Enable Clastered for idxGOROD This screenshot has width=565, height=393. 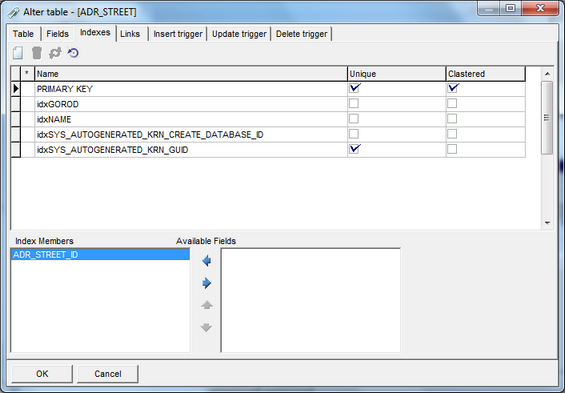tap(452, 104)
